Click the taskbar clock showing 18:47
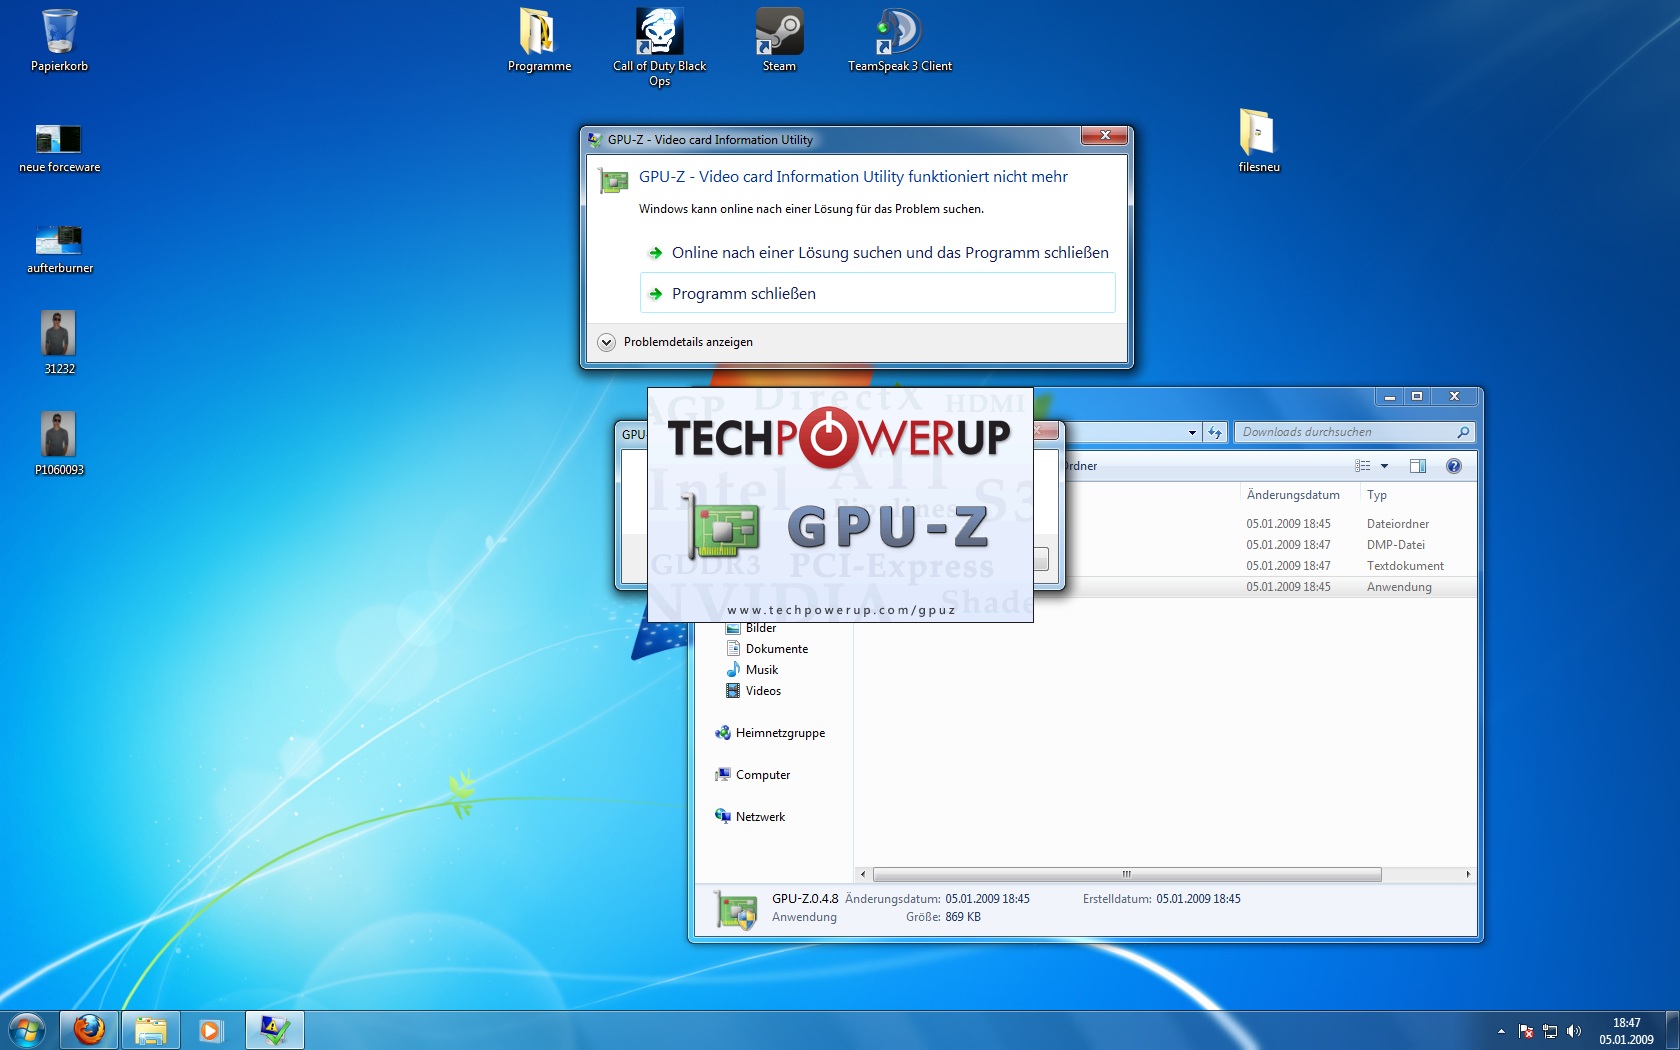This screenshot has width=1680, height=1050. [x=1626, y=1031]
